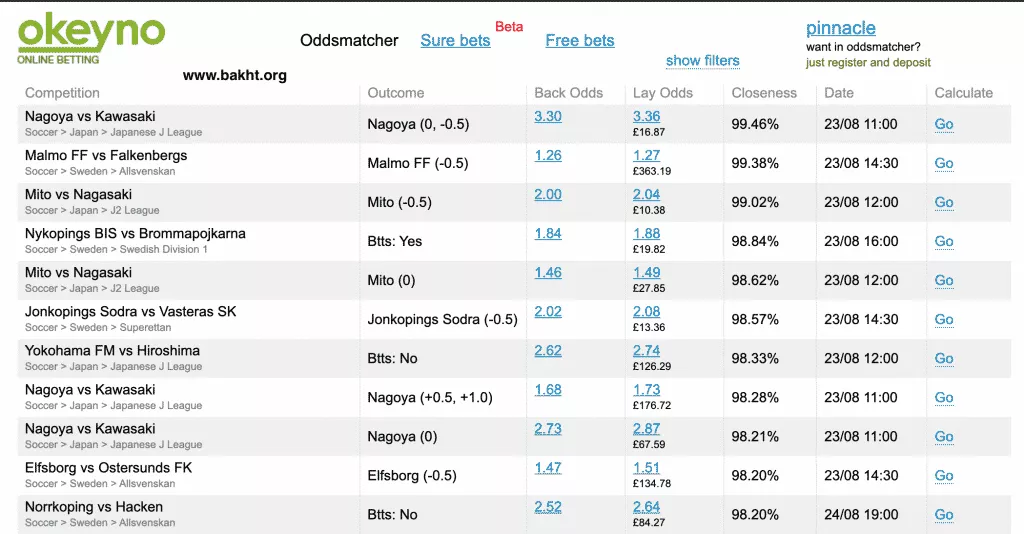
Task: Click the Competition column header
Action: (x=62, y=93)
